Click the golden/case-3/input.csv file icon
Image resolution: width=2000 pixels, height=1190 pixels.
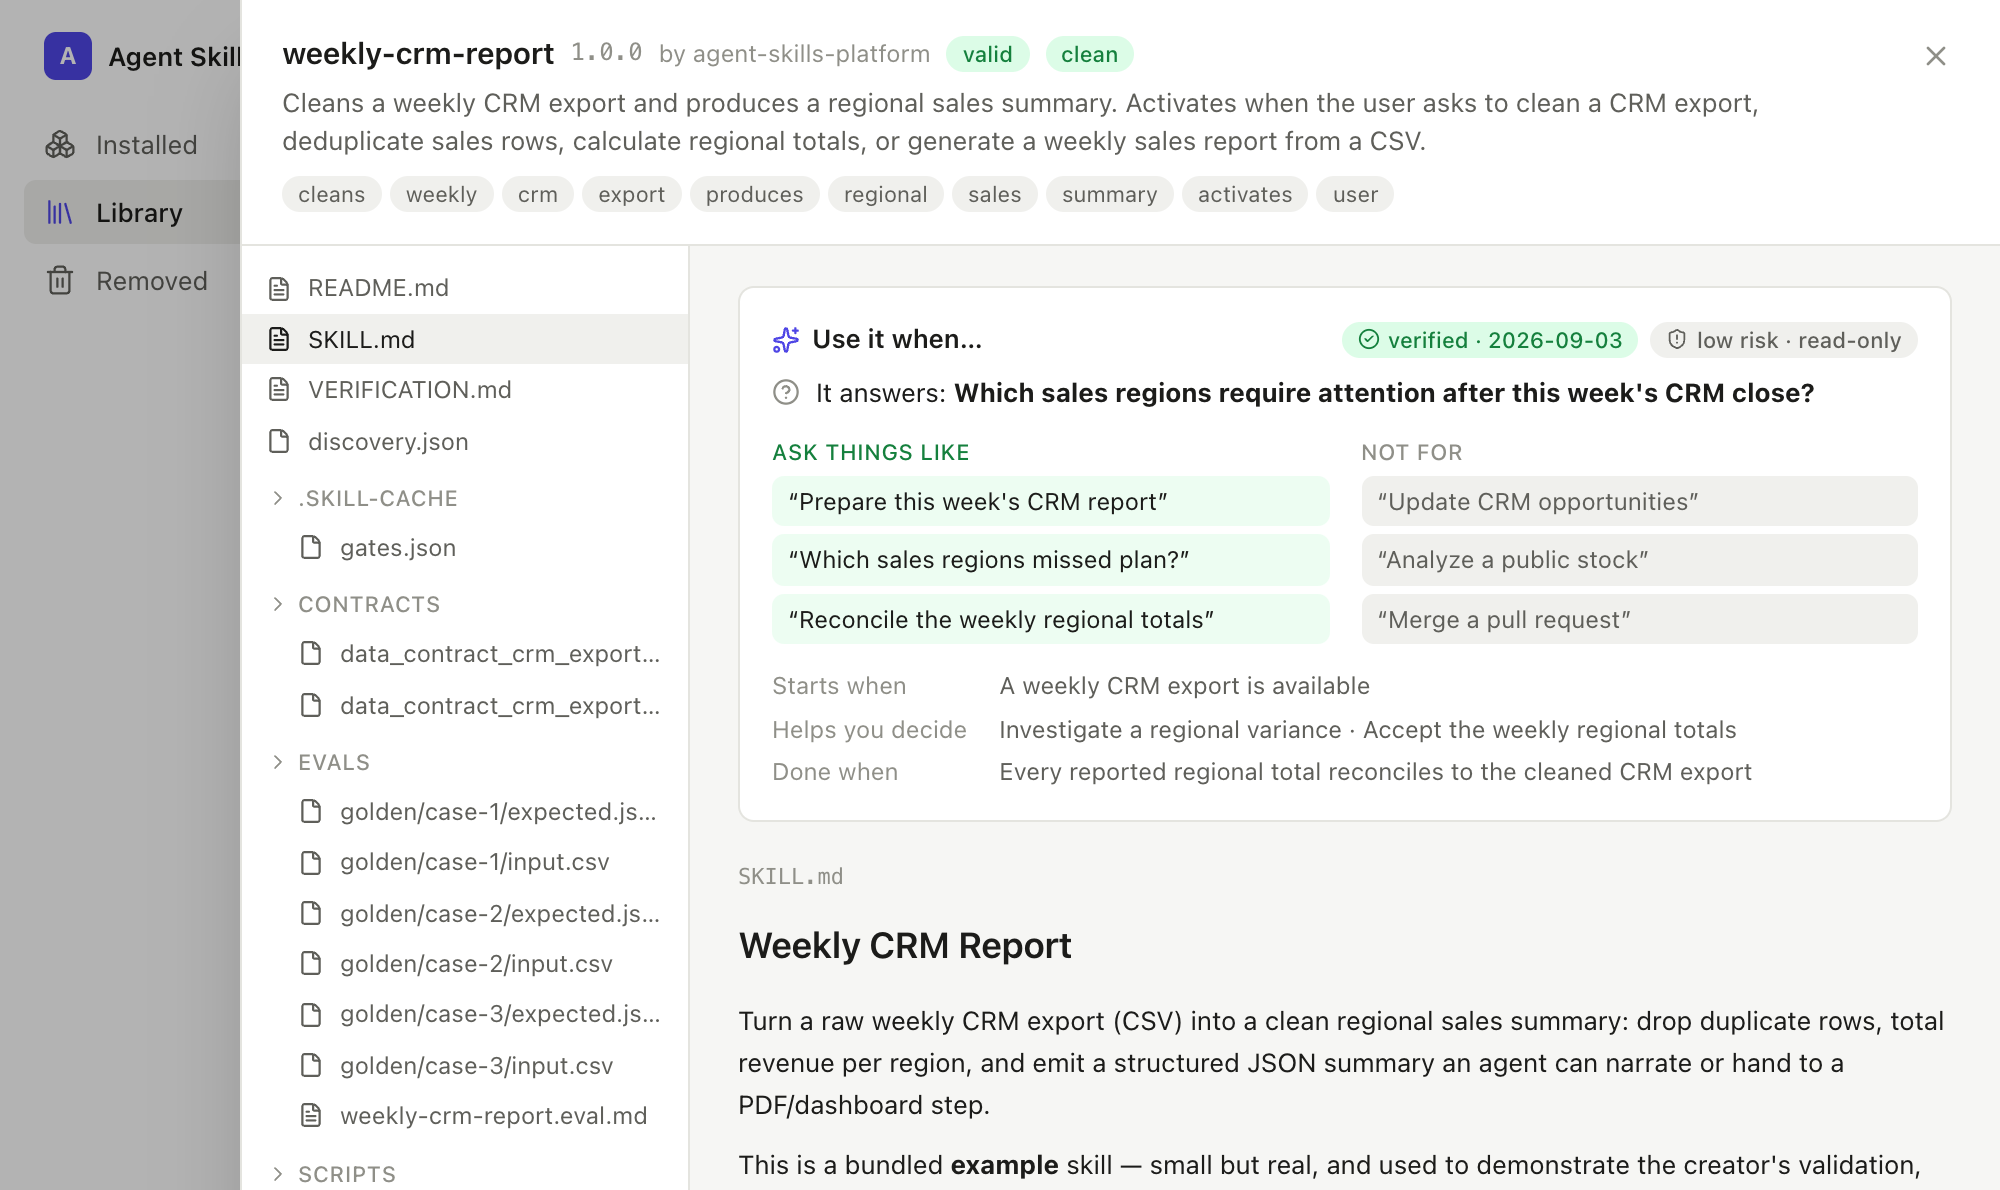point(311,1065)
